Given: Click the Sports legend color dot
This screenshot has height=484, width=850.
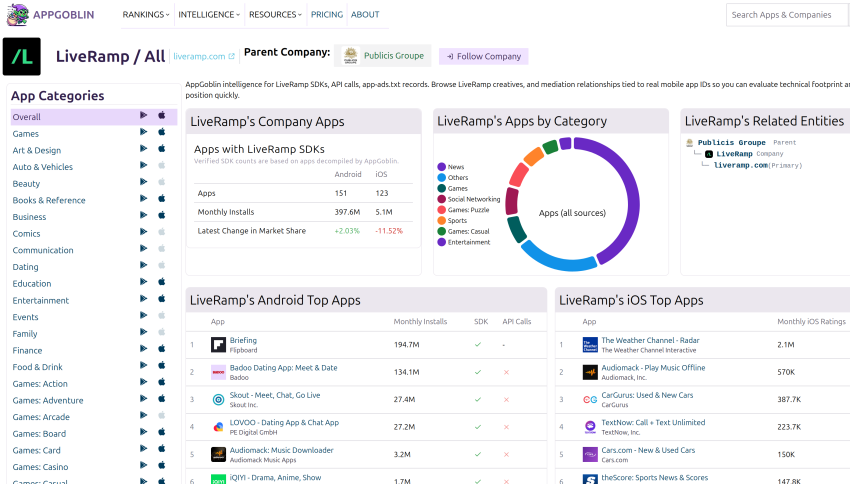Looking at the screenshot, I should point(442,221).
